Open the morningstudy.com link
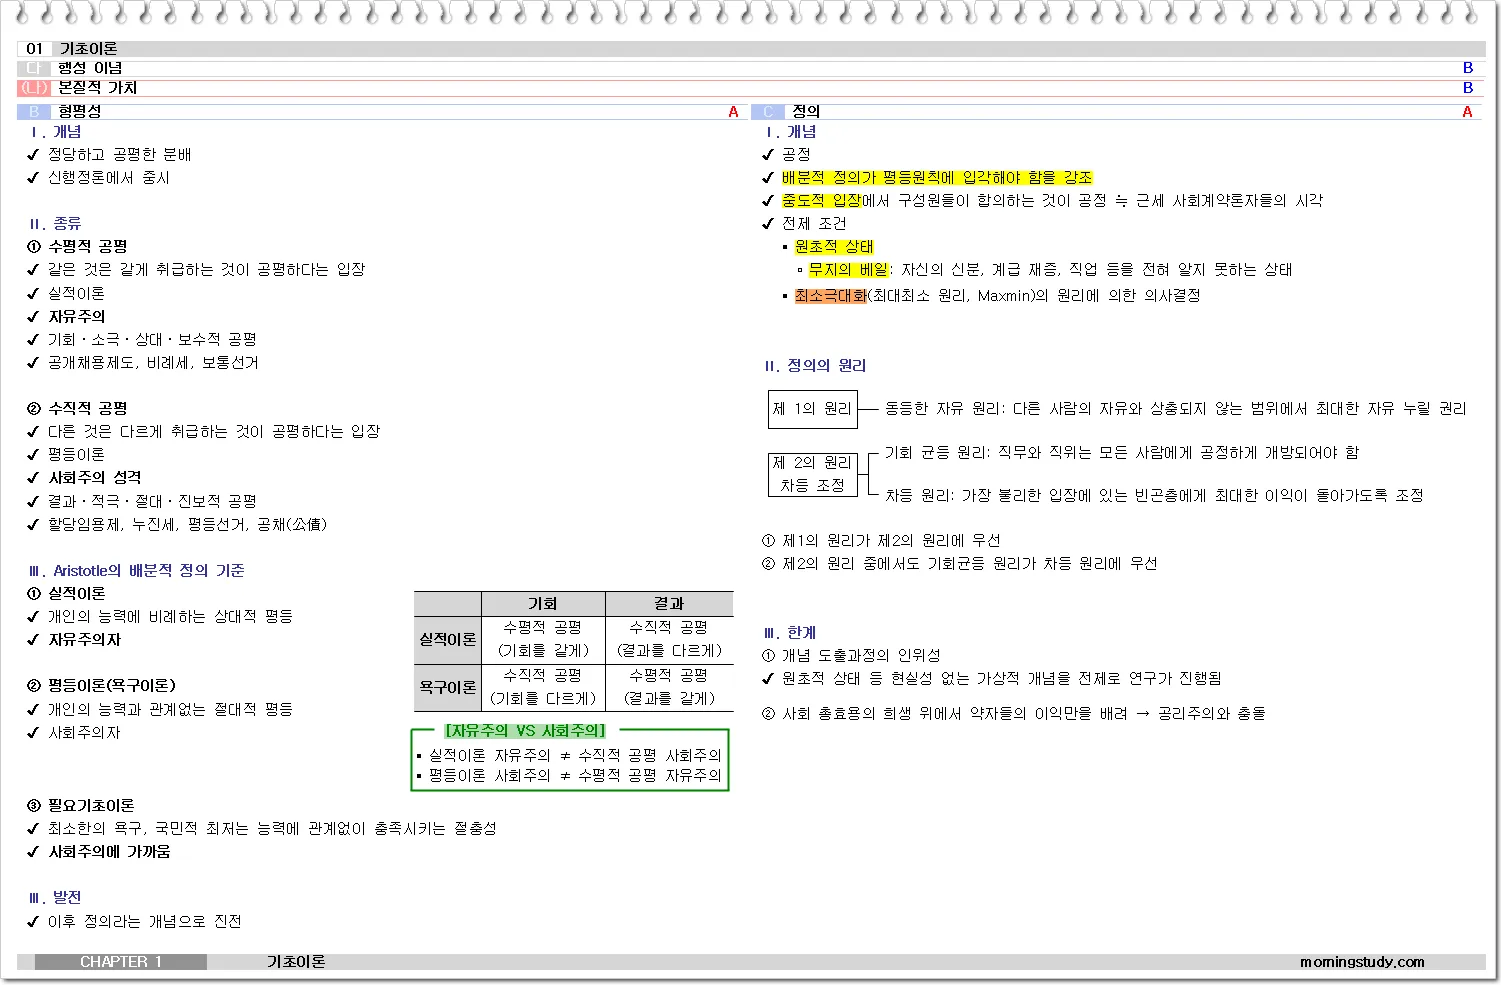Viewport: 1501px width, 985px height. pyautogui.click(x=1362, y=962)
